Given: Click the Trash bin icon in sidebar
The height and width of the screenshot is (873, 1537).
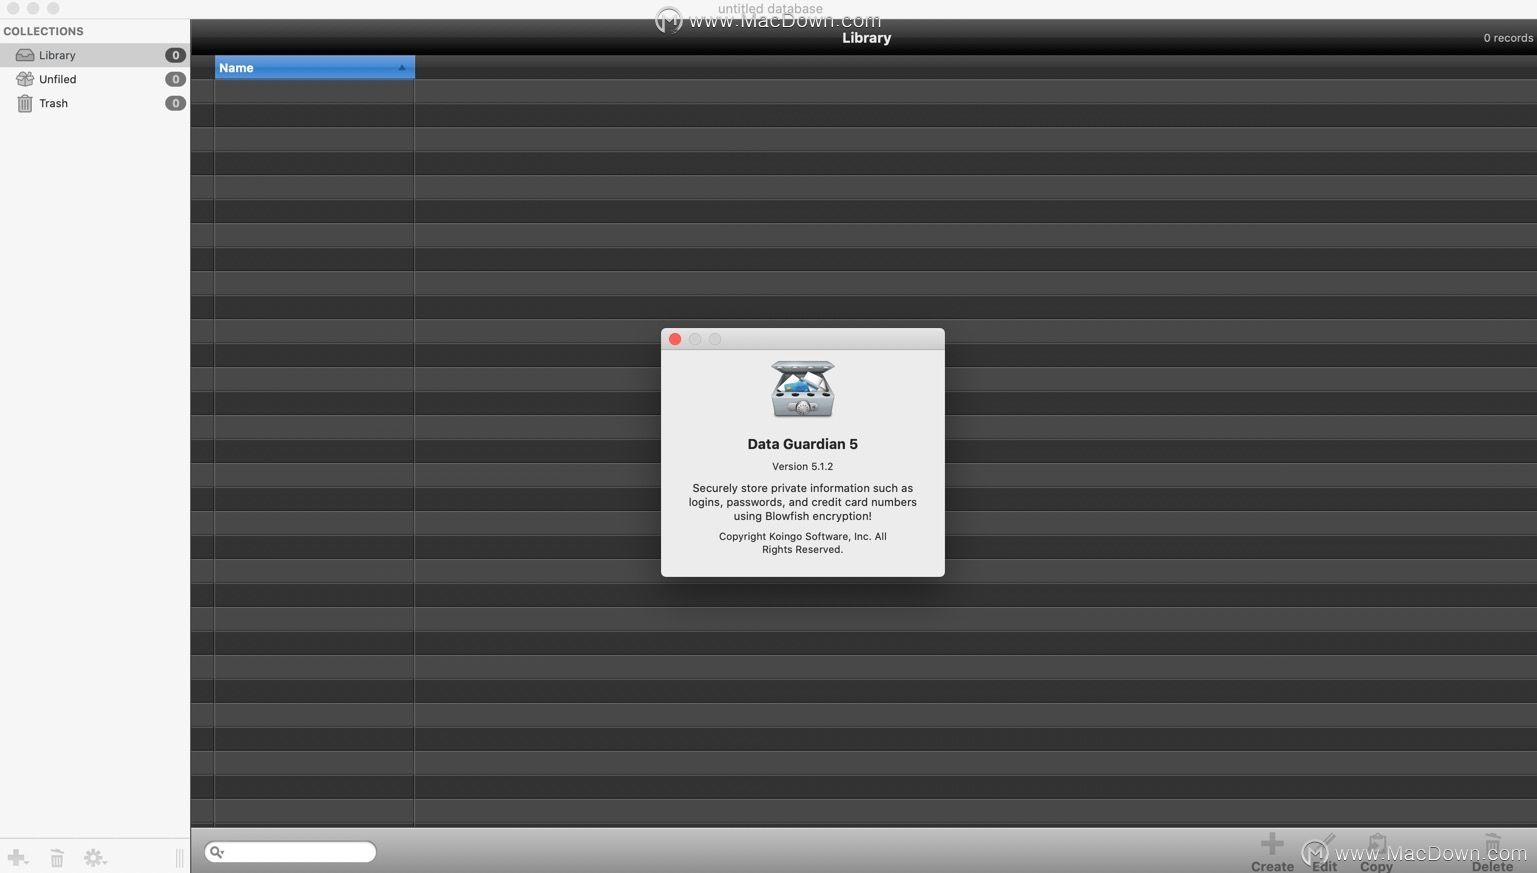Looking at the screenshot, I should (25, 103).
